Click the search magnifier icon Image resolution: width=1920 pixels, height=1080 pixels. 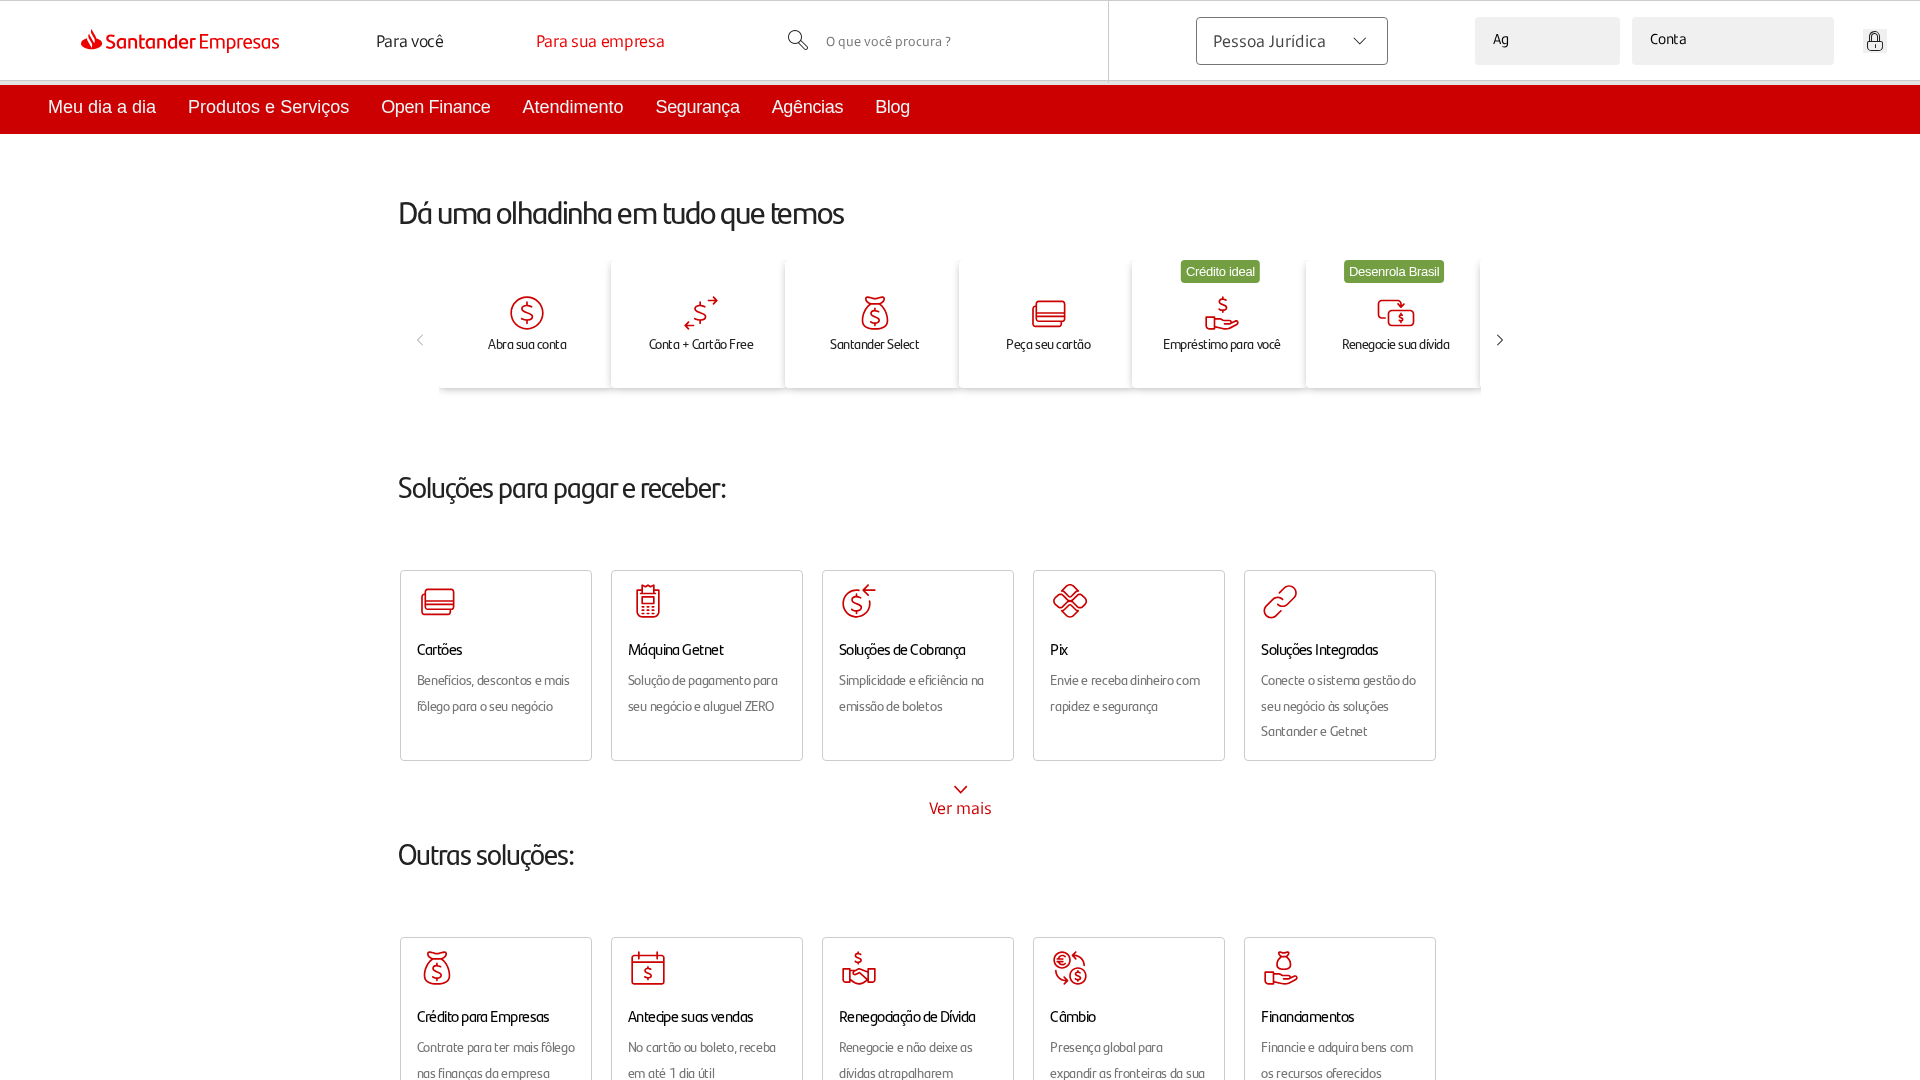tap(797, 40)
